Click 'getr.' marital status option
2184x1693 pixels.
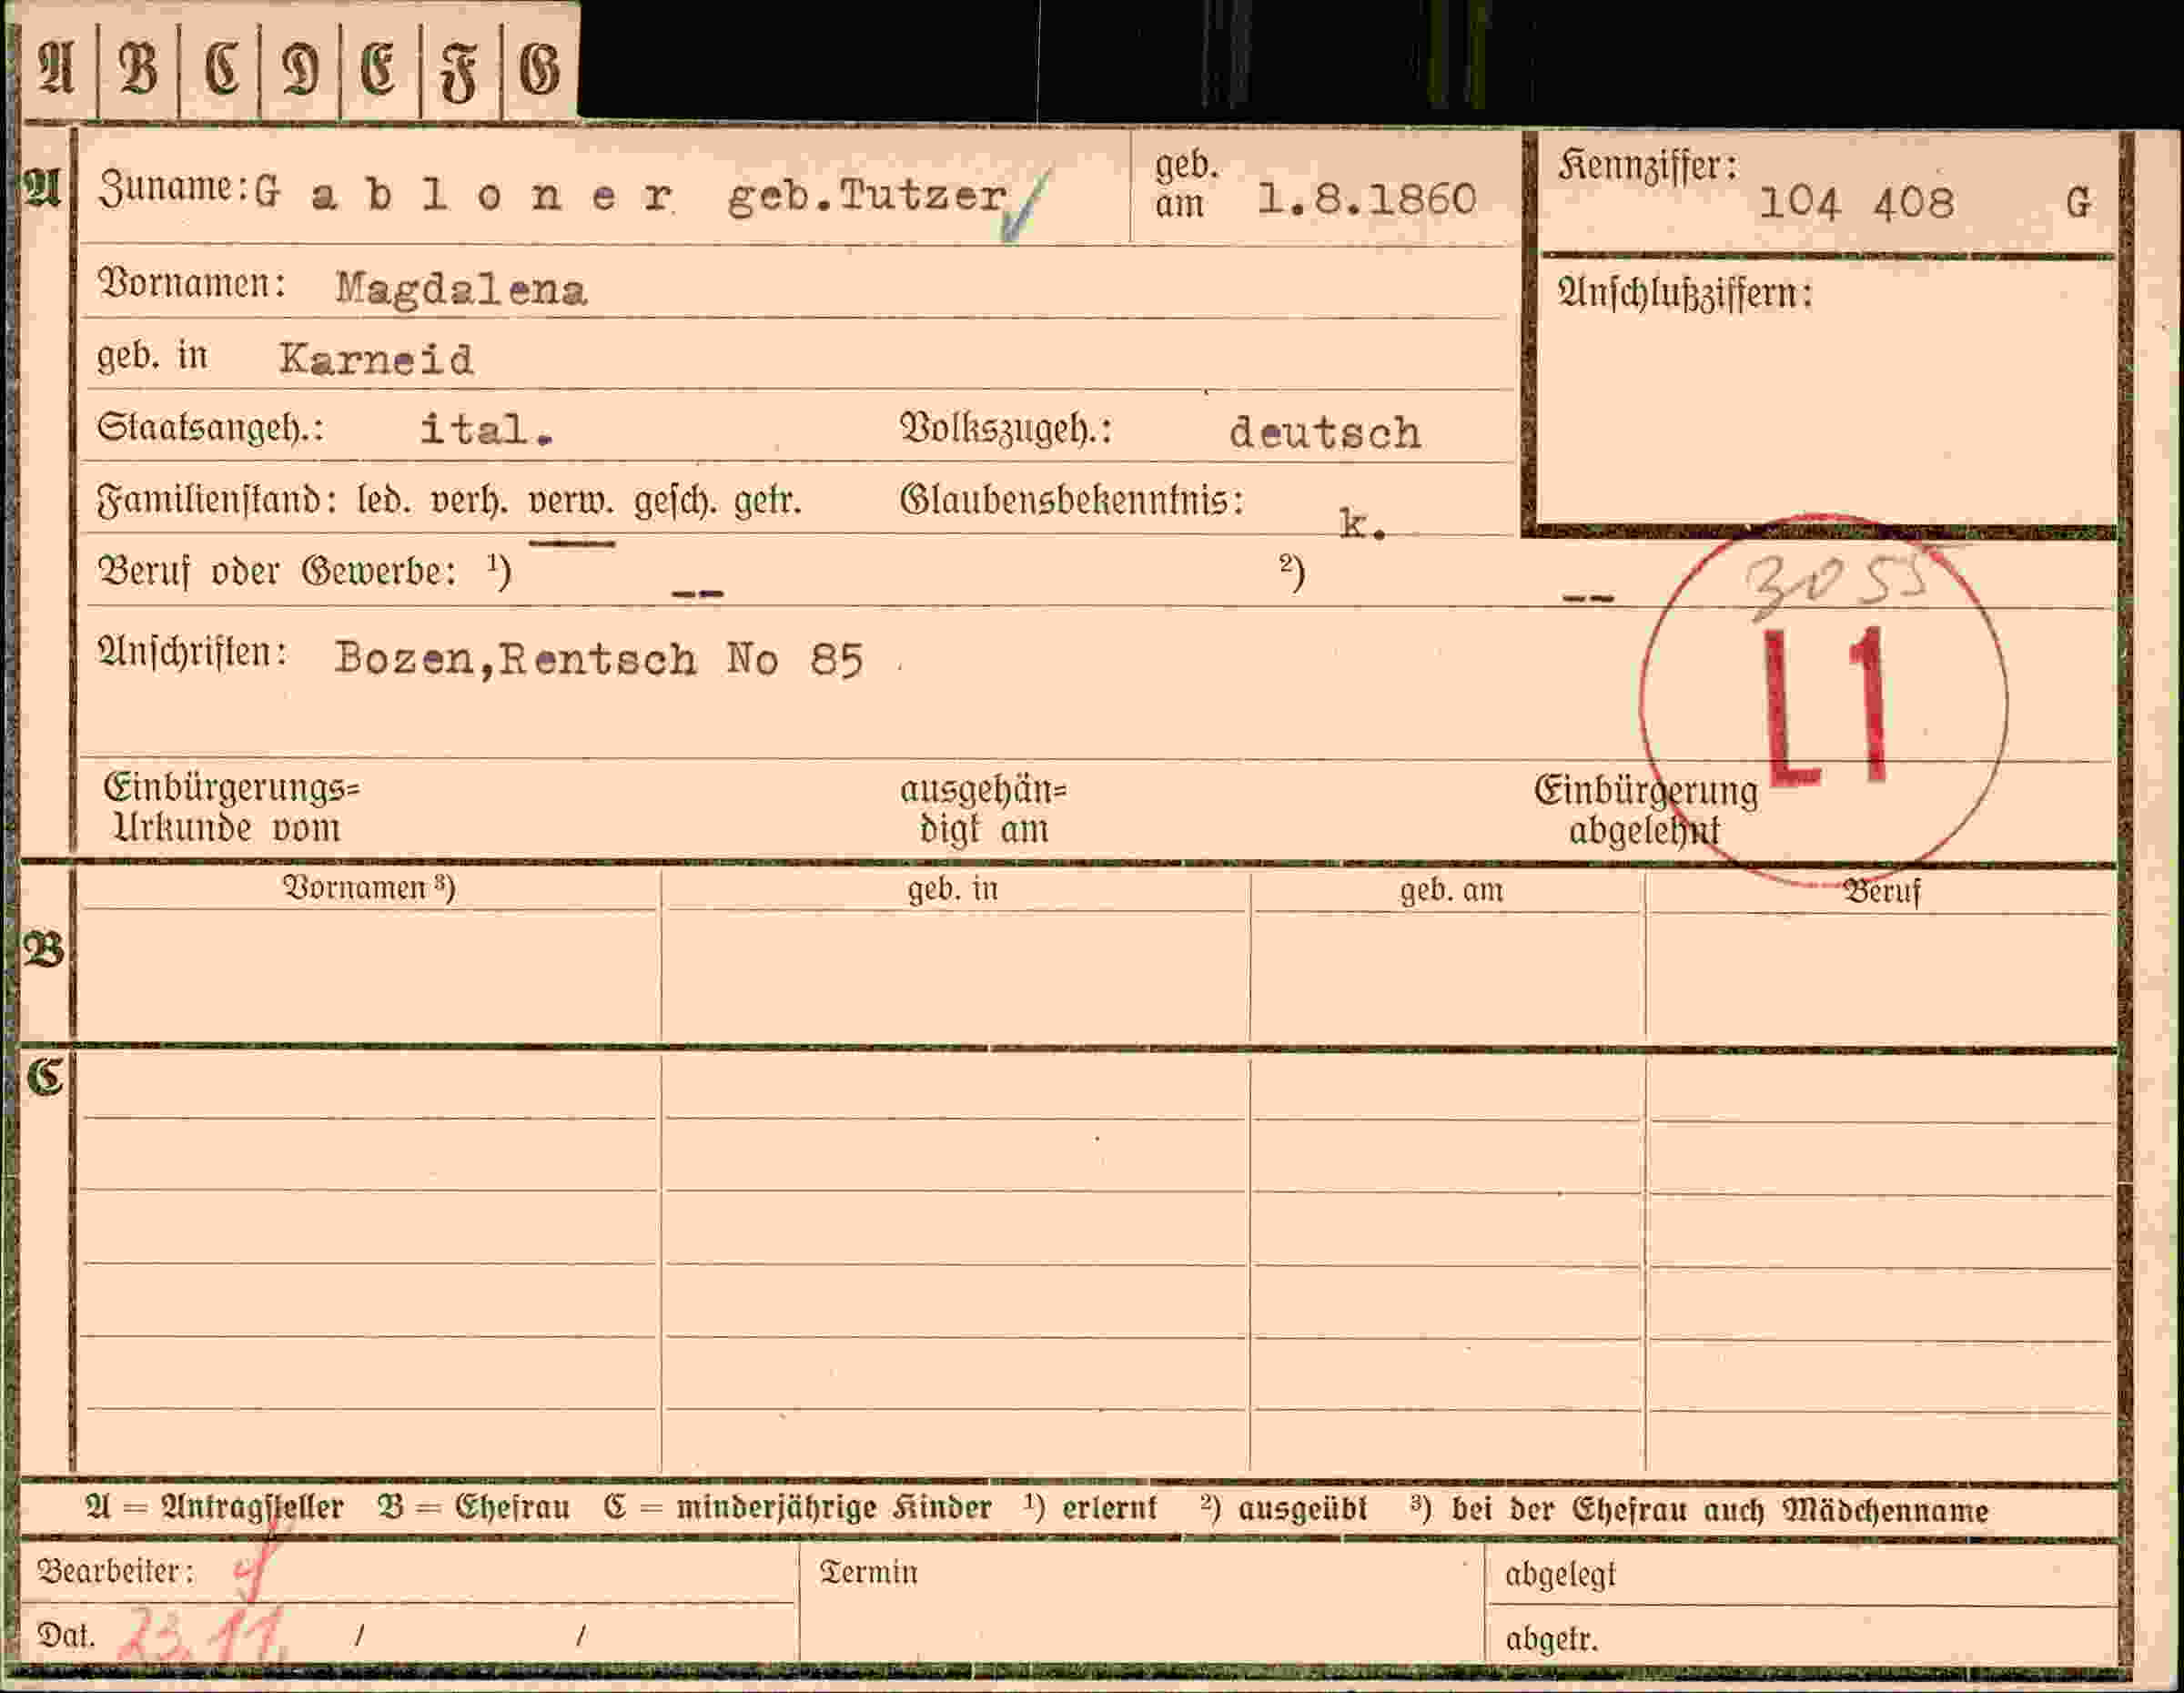coord(768,500)
